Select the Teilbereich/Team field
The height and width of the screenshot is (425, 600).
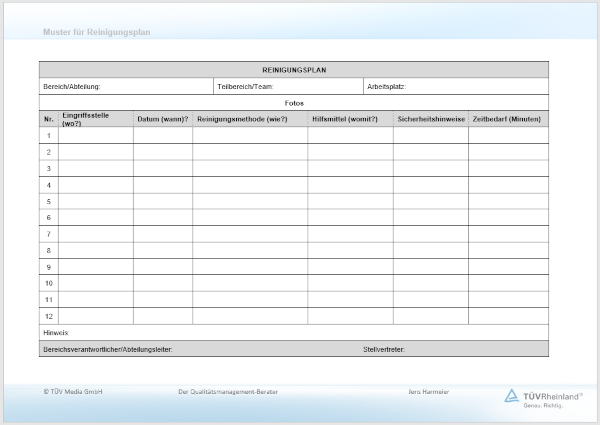pyautogui.click(x=287, y=86)
